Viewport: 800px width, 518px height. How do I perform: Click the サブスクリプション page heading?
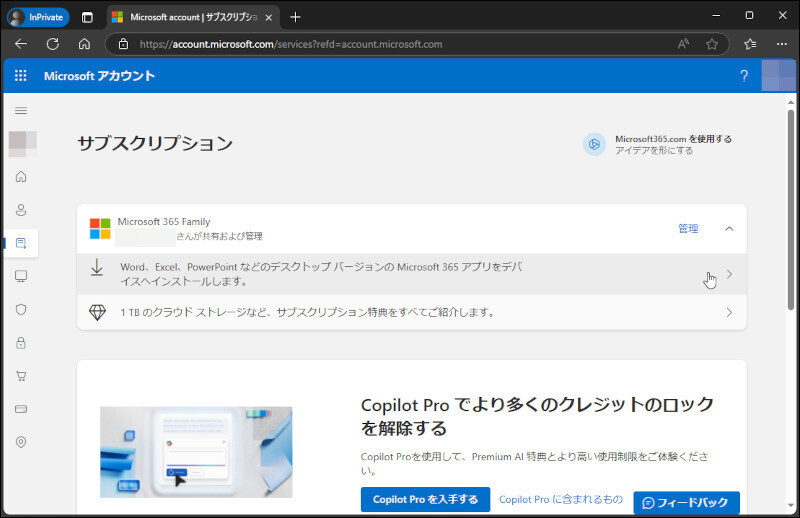pos(155,143)
